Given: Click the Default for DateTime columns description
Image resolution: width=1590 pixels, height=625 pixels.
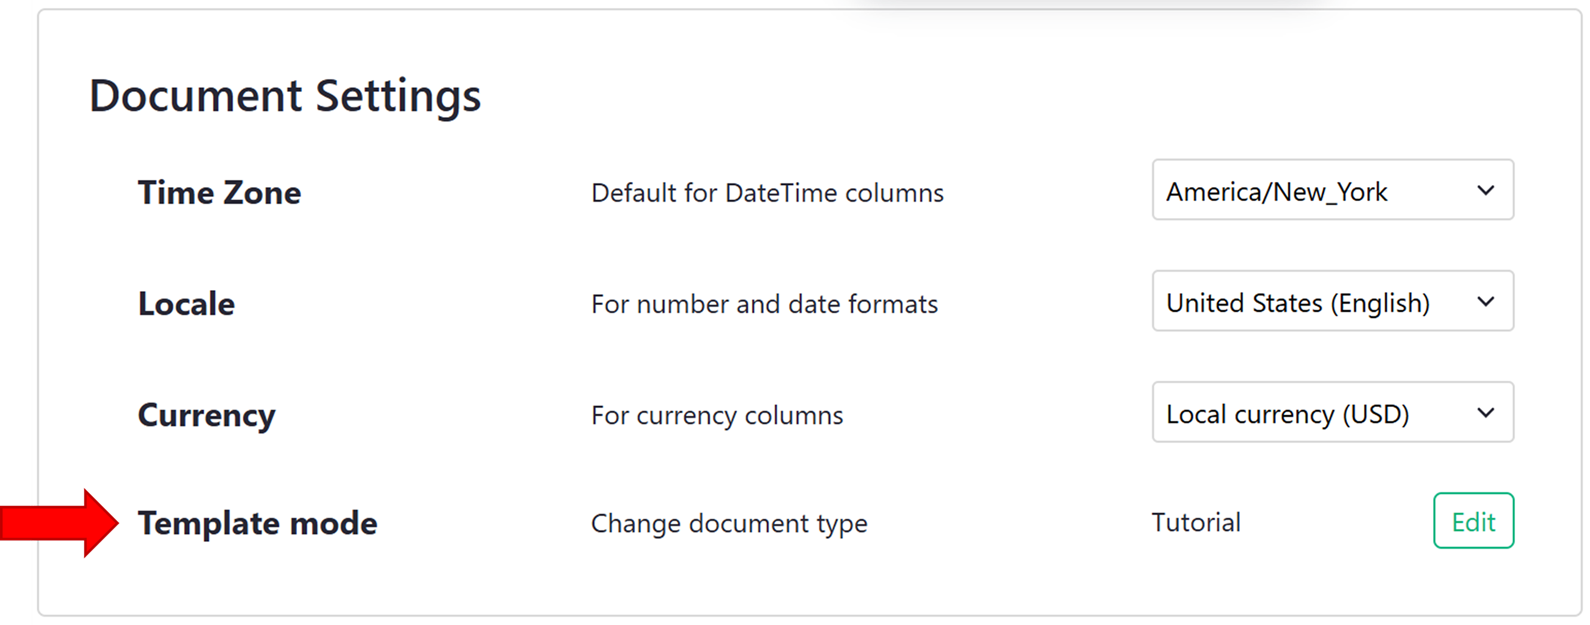Looking at the screenshot, I should coord(768,193).
